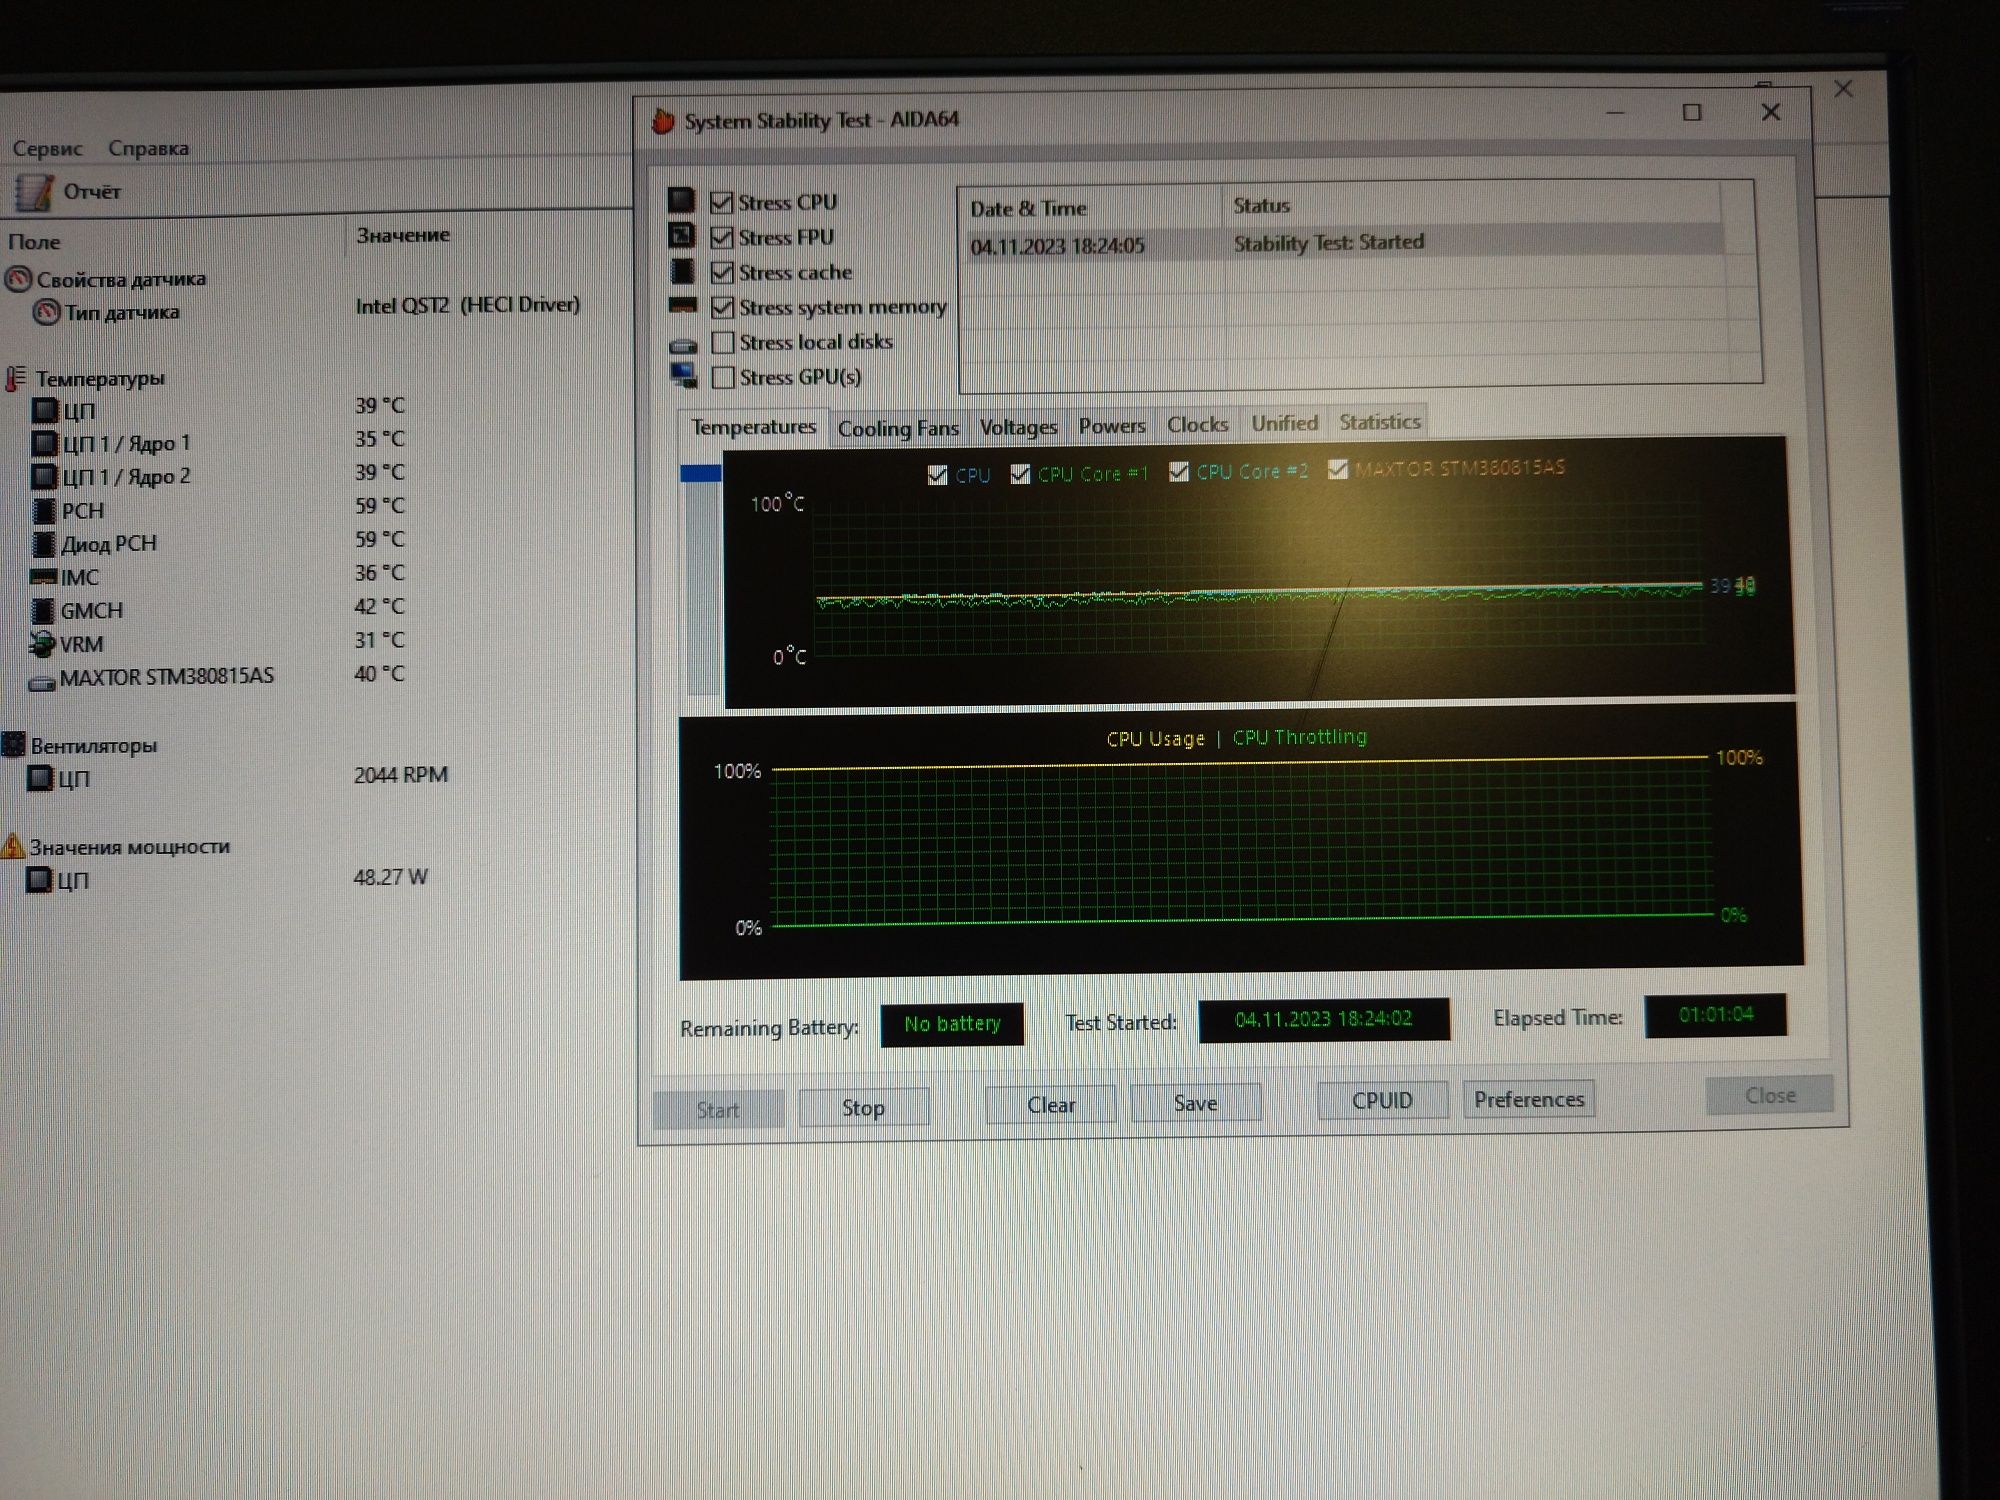
Task: Click the Save button
Action: click(x=1195, y=1102)
